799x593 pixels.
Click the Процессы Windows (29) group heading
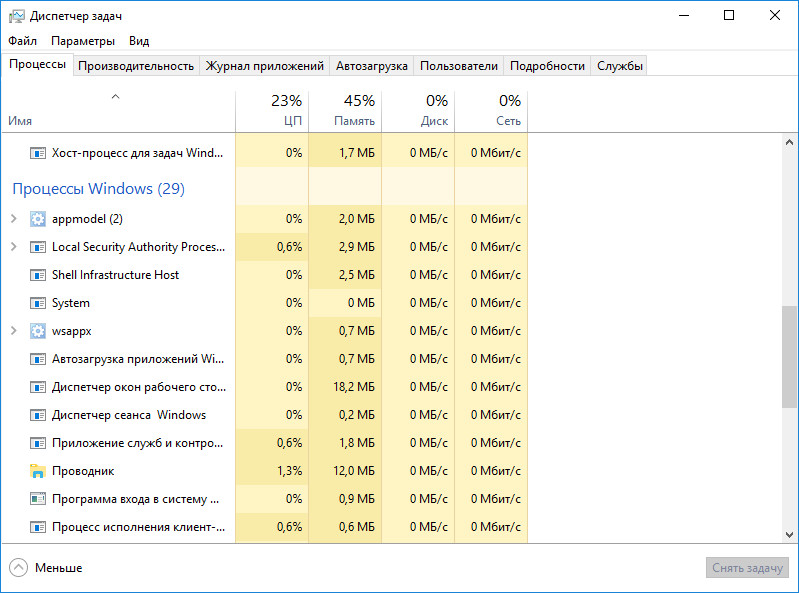click(x=98, y=188)
